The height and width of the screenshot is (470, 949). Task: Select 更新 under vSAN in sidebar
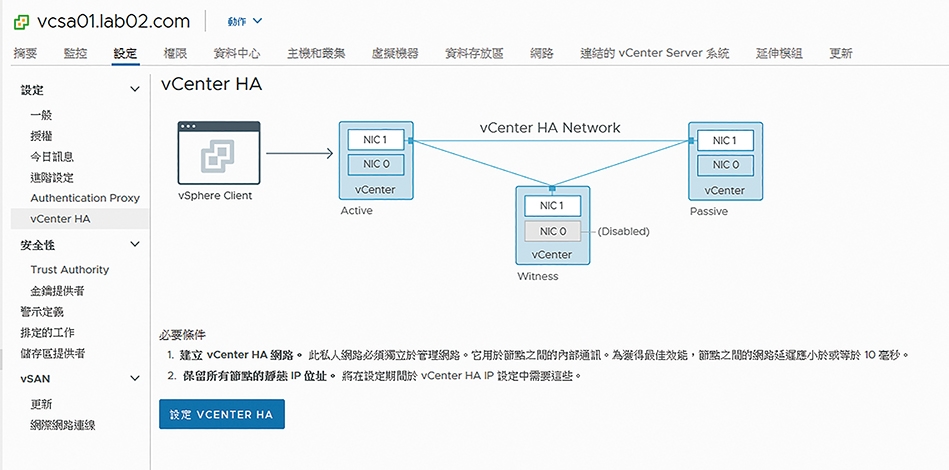(x=41, y=404)
